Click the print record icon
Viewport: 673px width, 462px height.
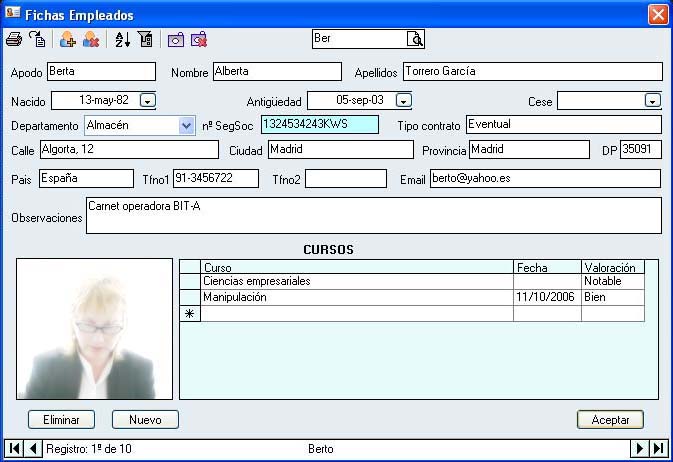pyautogui.click(x=14, y=40)
